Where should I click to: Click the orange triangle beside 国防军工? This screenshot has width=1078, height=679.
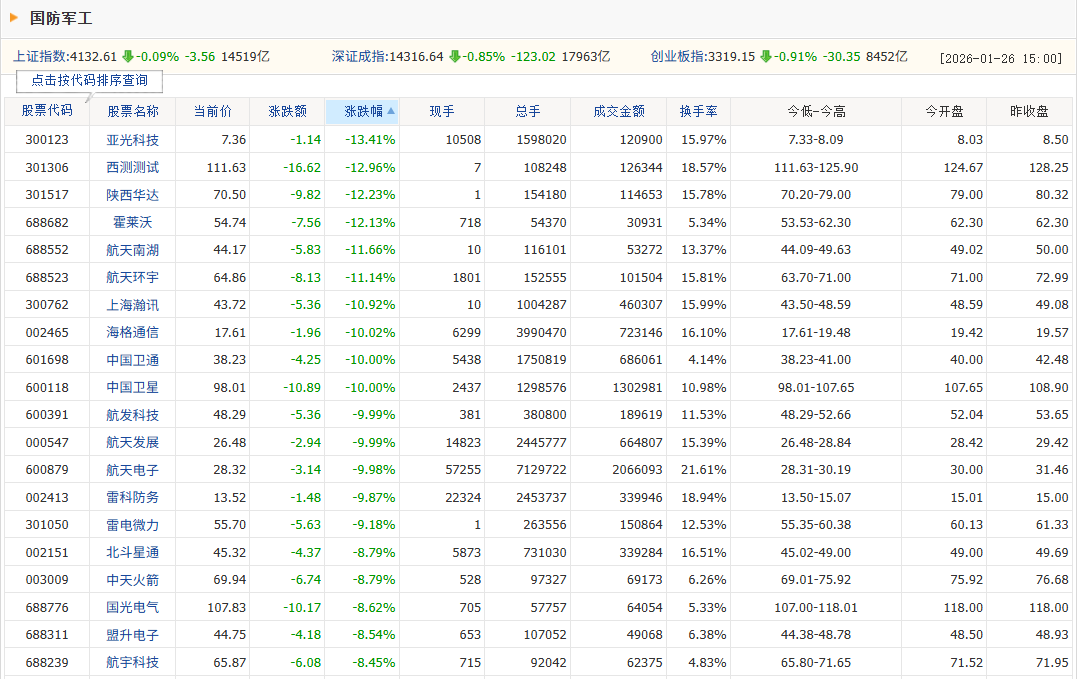coord(14,18)
